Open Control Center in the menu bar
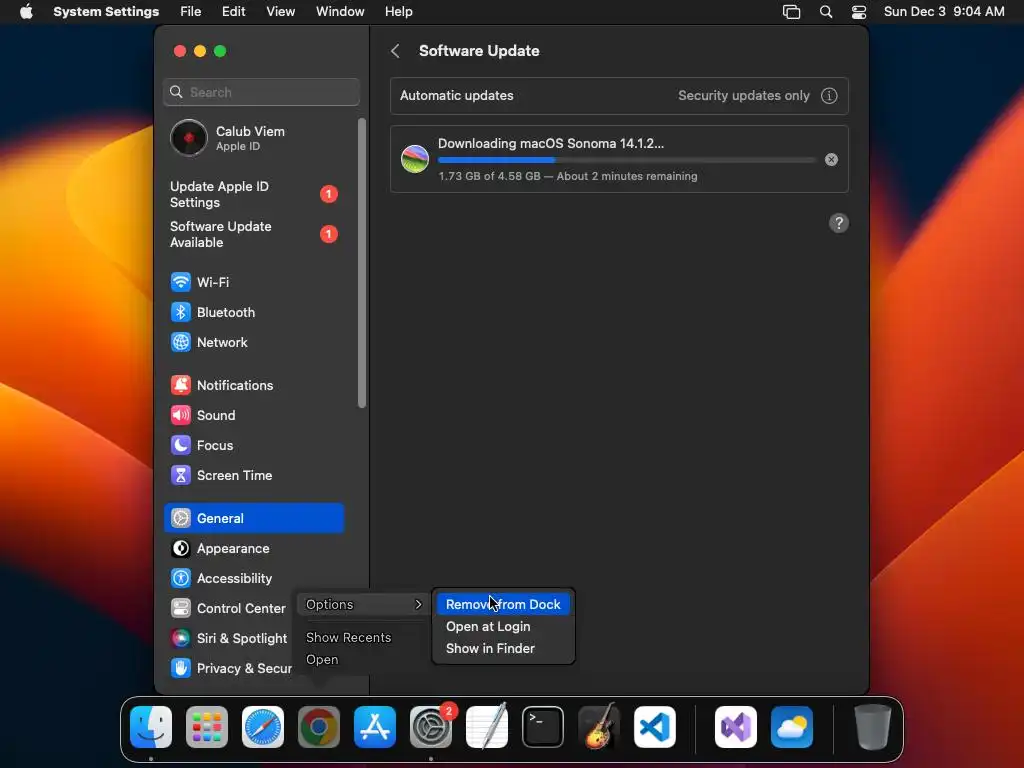This screenshot has height=768, width=1024. [x=859, y=12]
